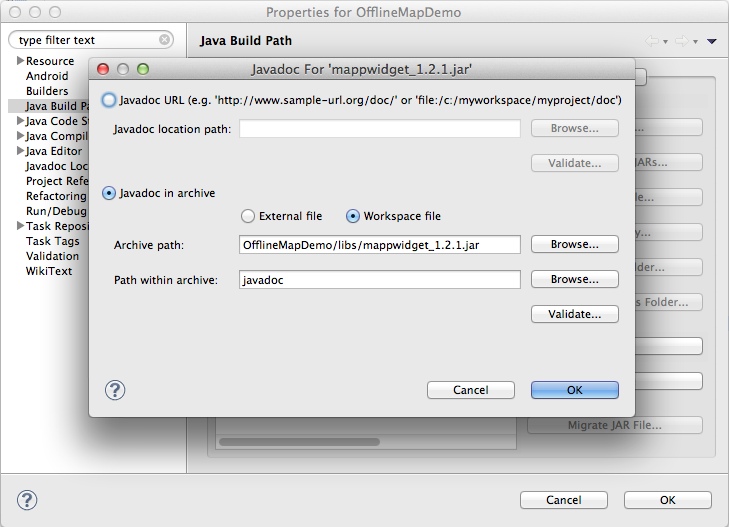The image size is (729, 527).
Task: Open help in the Properties window
Action: pyautogui.click(x=27, y=500)
